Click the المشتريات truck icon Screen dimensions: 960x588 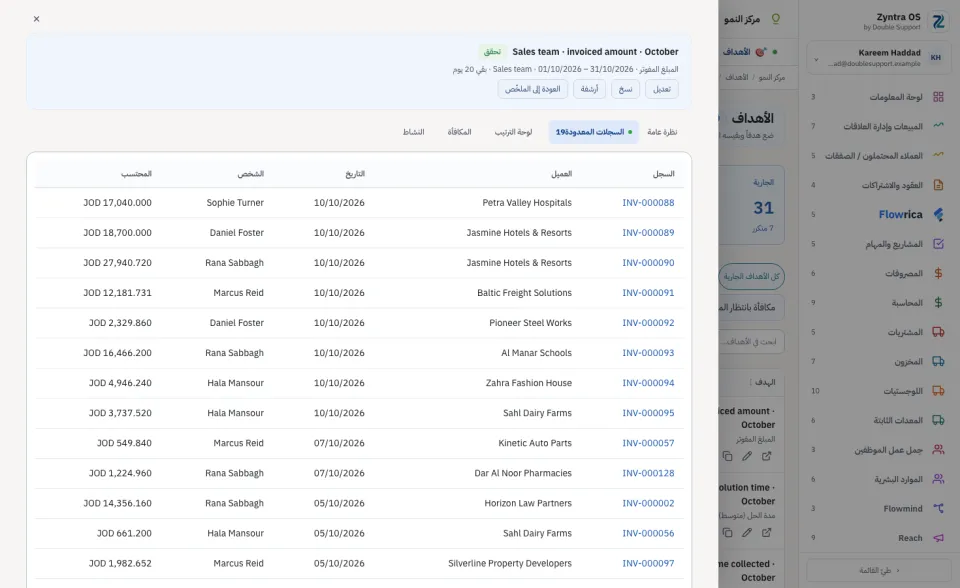[x=938, y=332]
